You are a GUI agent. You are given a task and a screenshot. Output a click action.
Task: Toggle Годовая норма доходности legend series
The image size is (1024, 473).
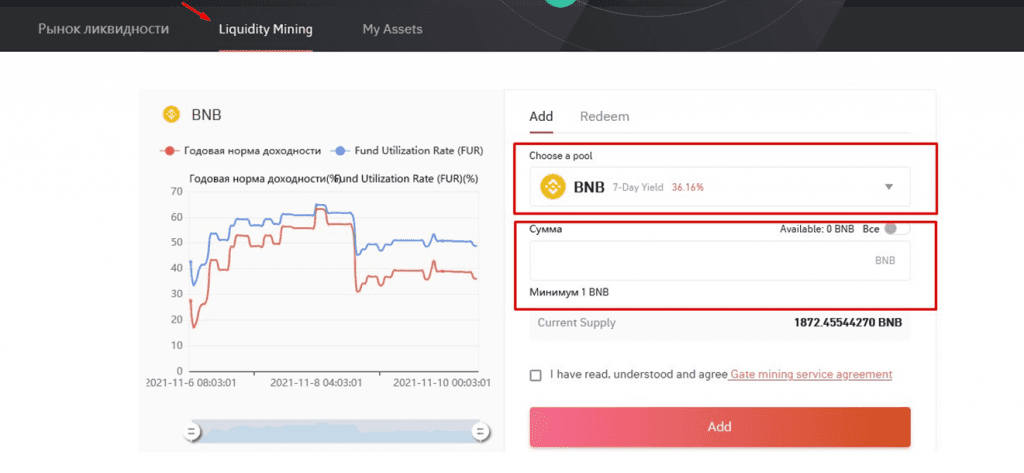pyautogui.click(x=241, y=151)
